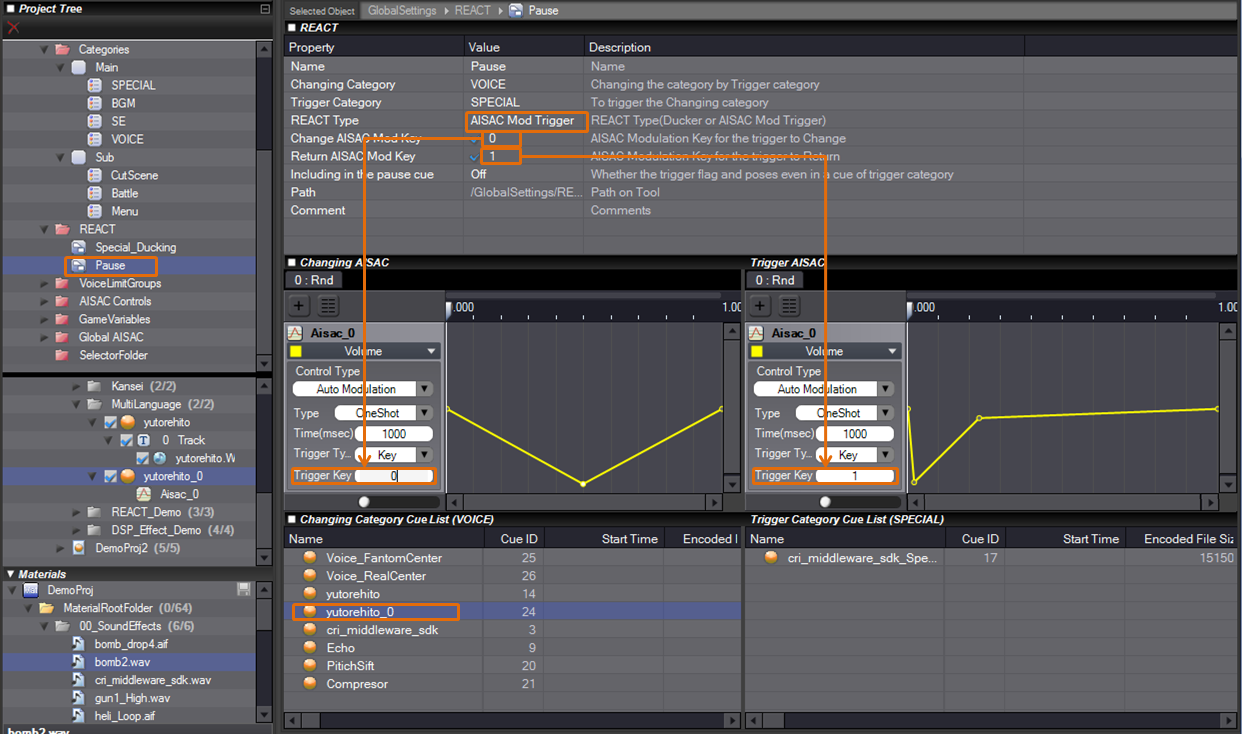Screen dimensions: 1242x734
Task: Click the 0 : Rnd tab in Changing AISAC
Action: [313, 280]
